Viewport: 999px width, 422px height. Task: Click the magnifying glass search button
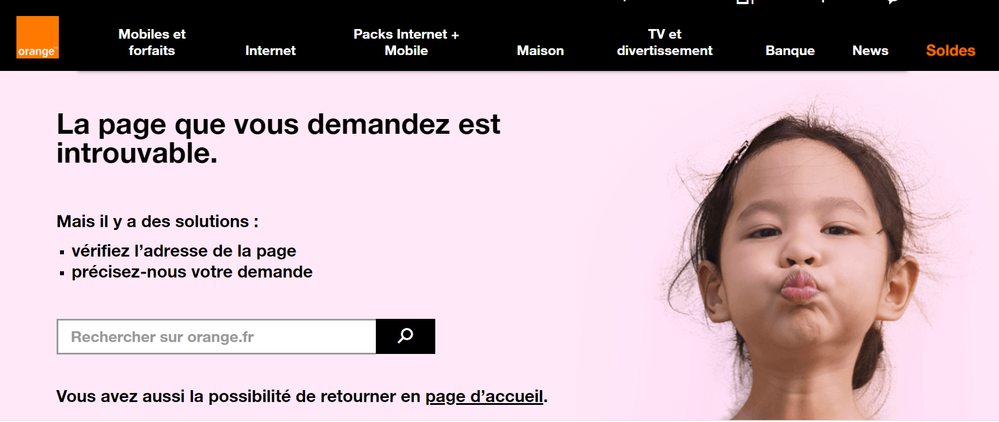pyautogui.click(x=405, y=337)
